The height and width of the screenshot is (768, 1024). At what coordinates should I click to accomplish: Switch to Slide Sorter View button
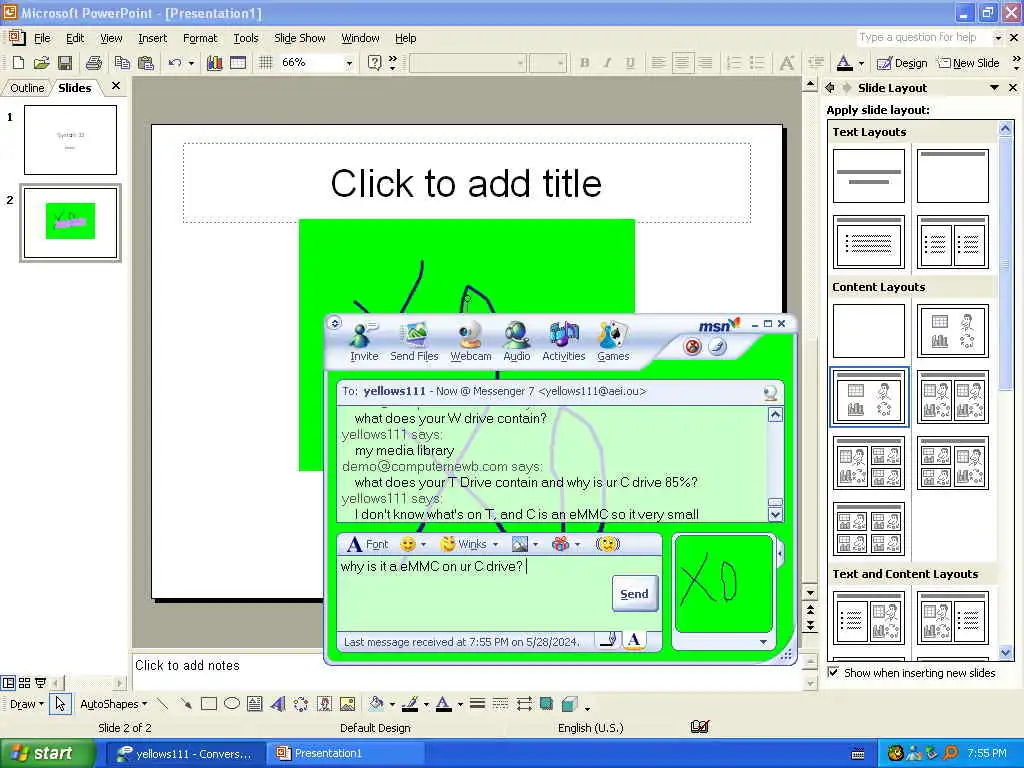point(24,683)
